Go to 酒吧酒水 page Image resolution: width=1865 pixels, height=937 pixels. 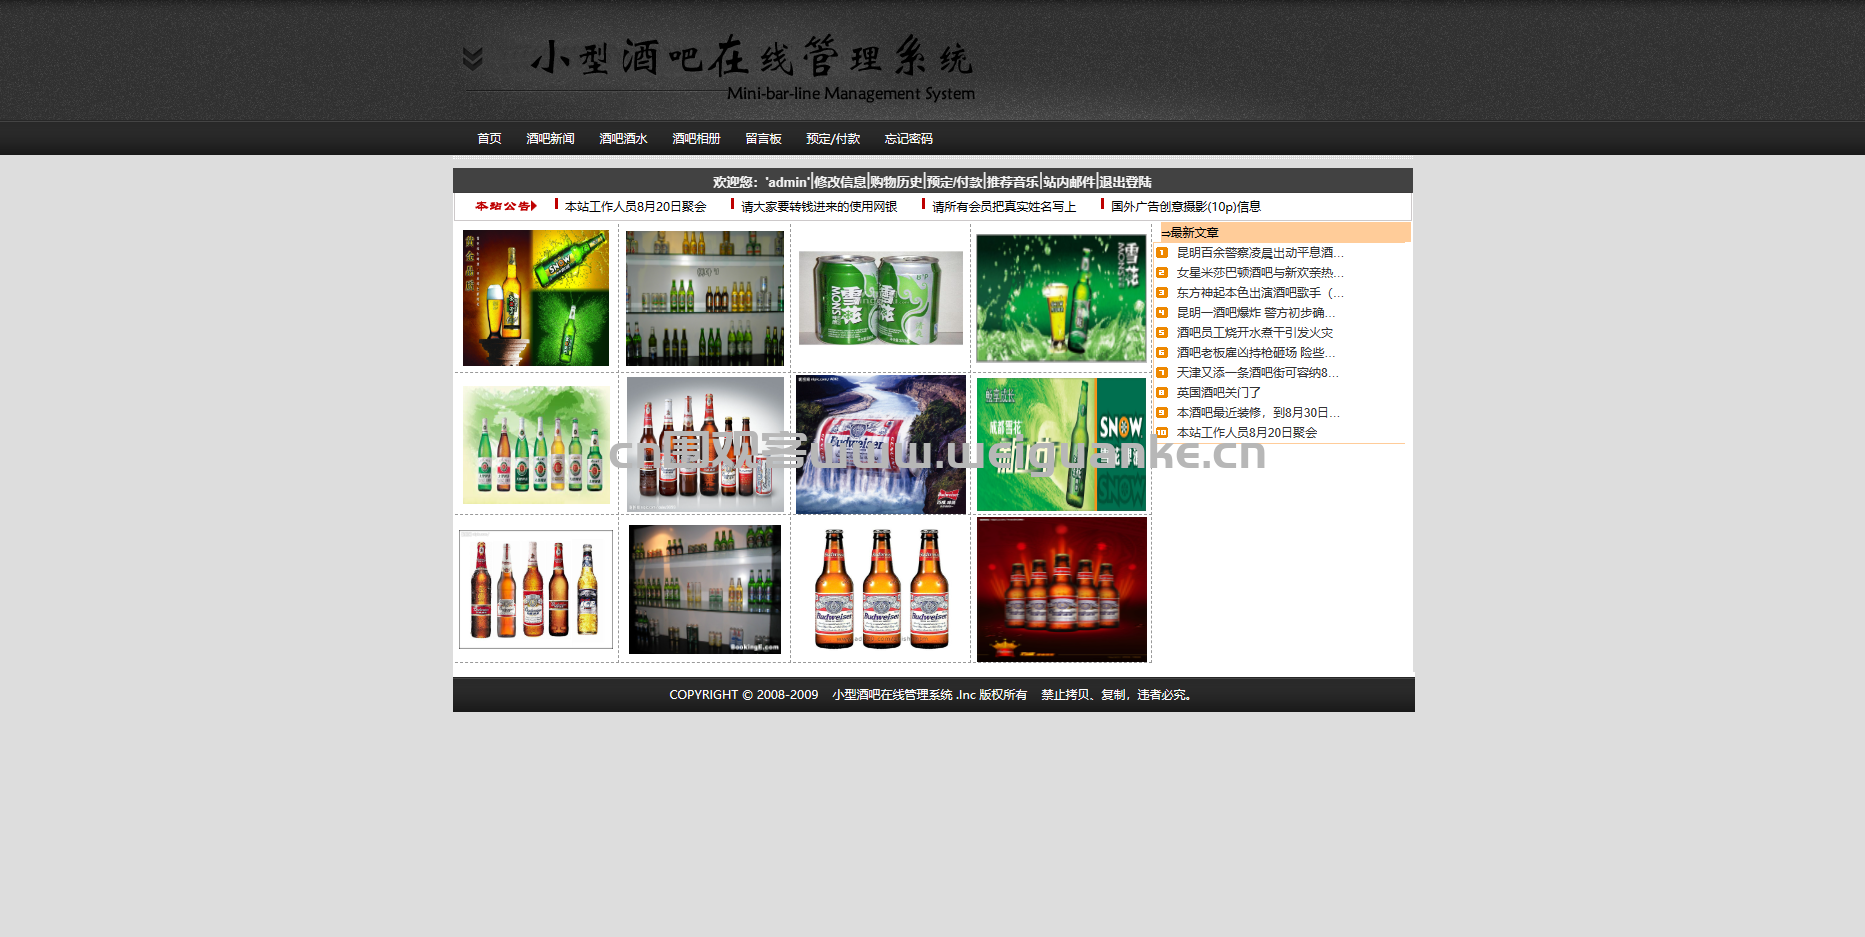coord(623,139)
